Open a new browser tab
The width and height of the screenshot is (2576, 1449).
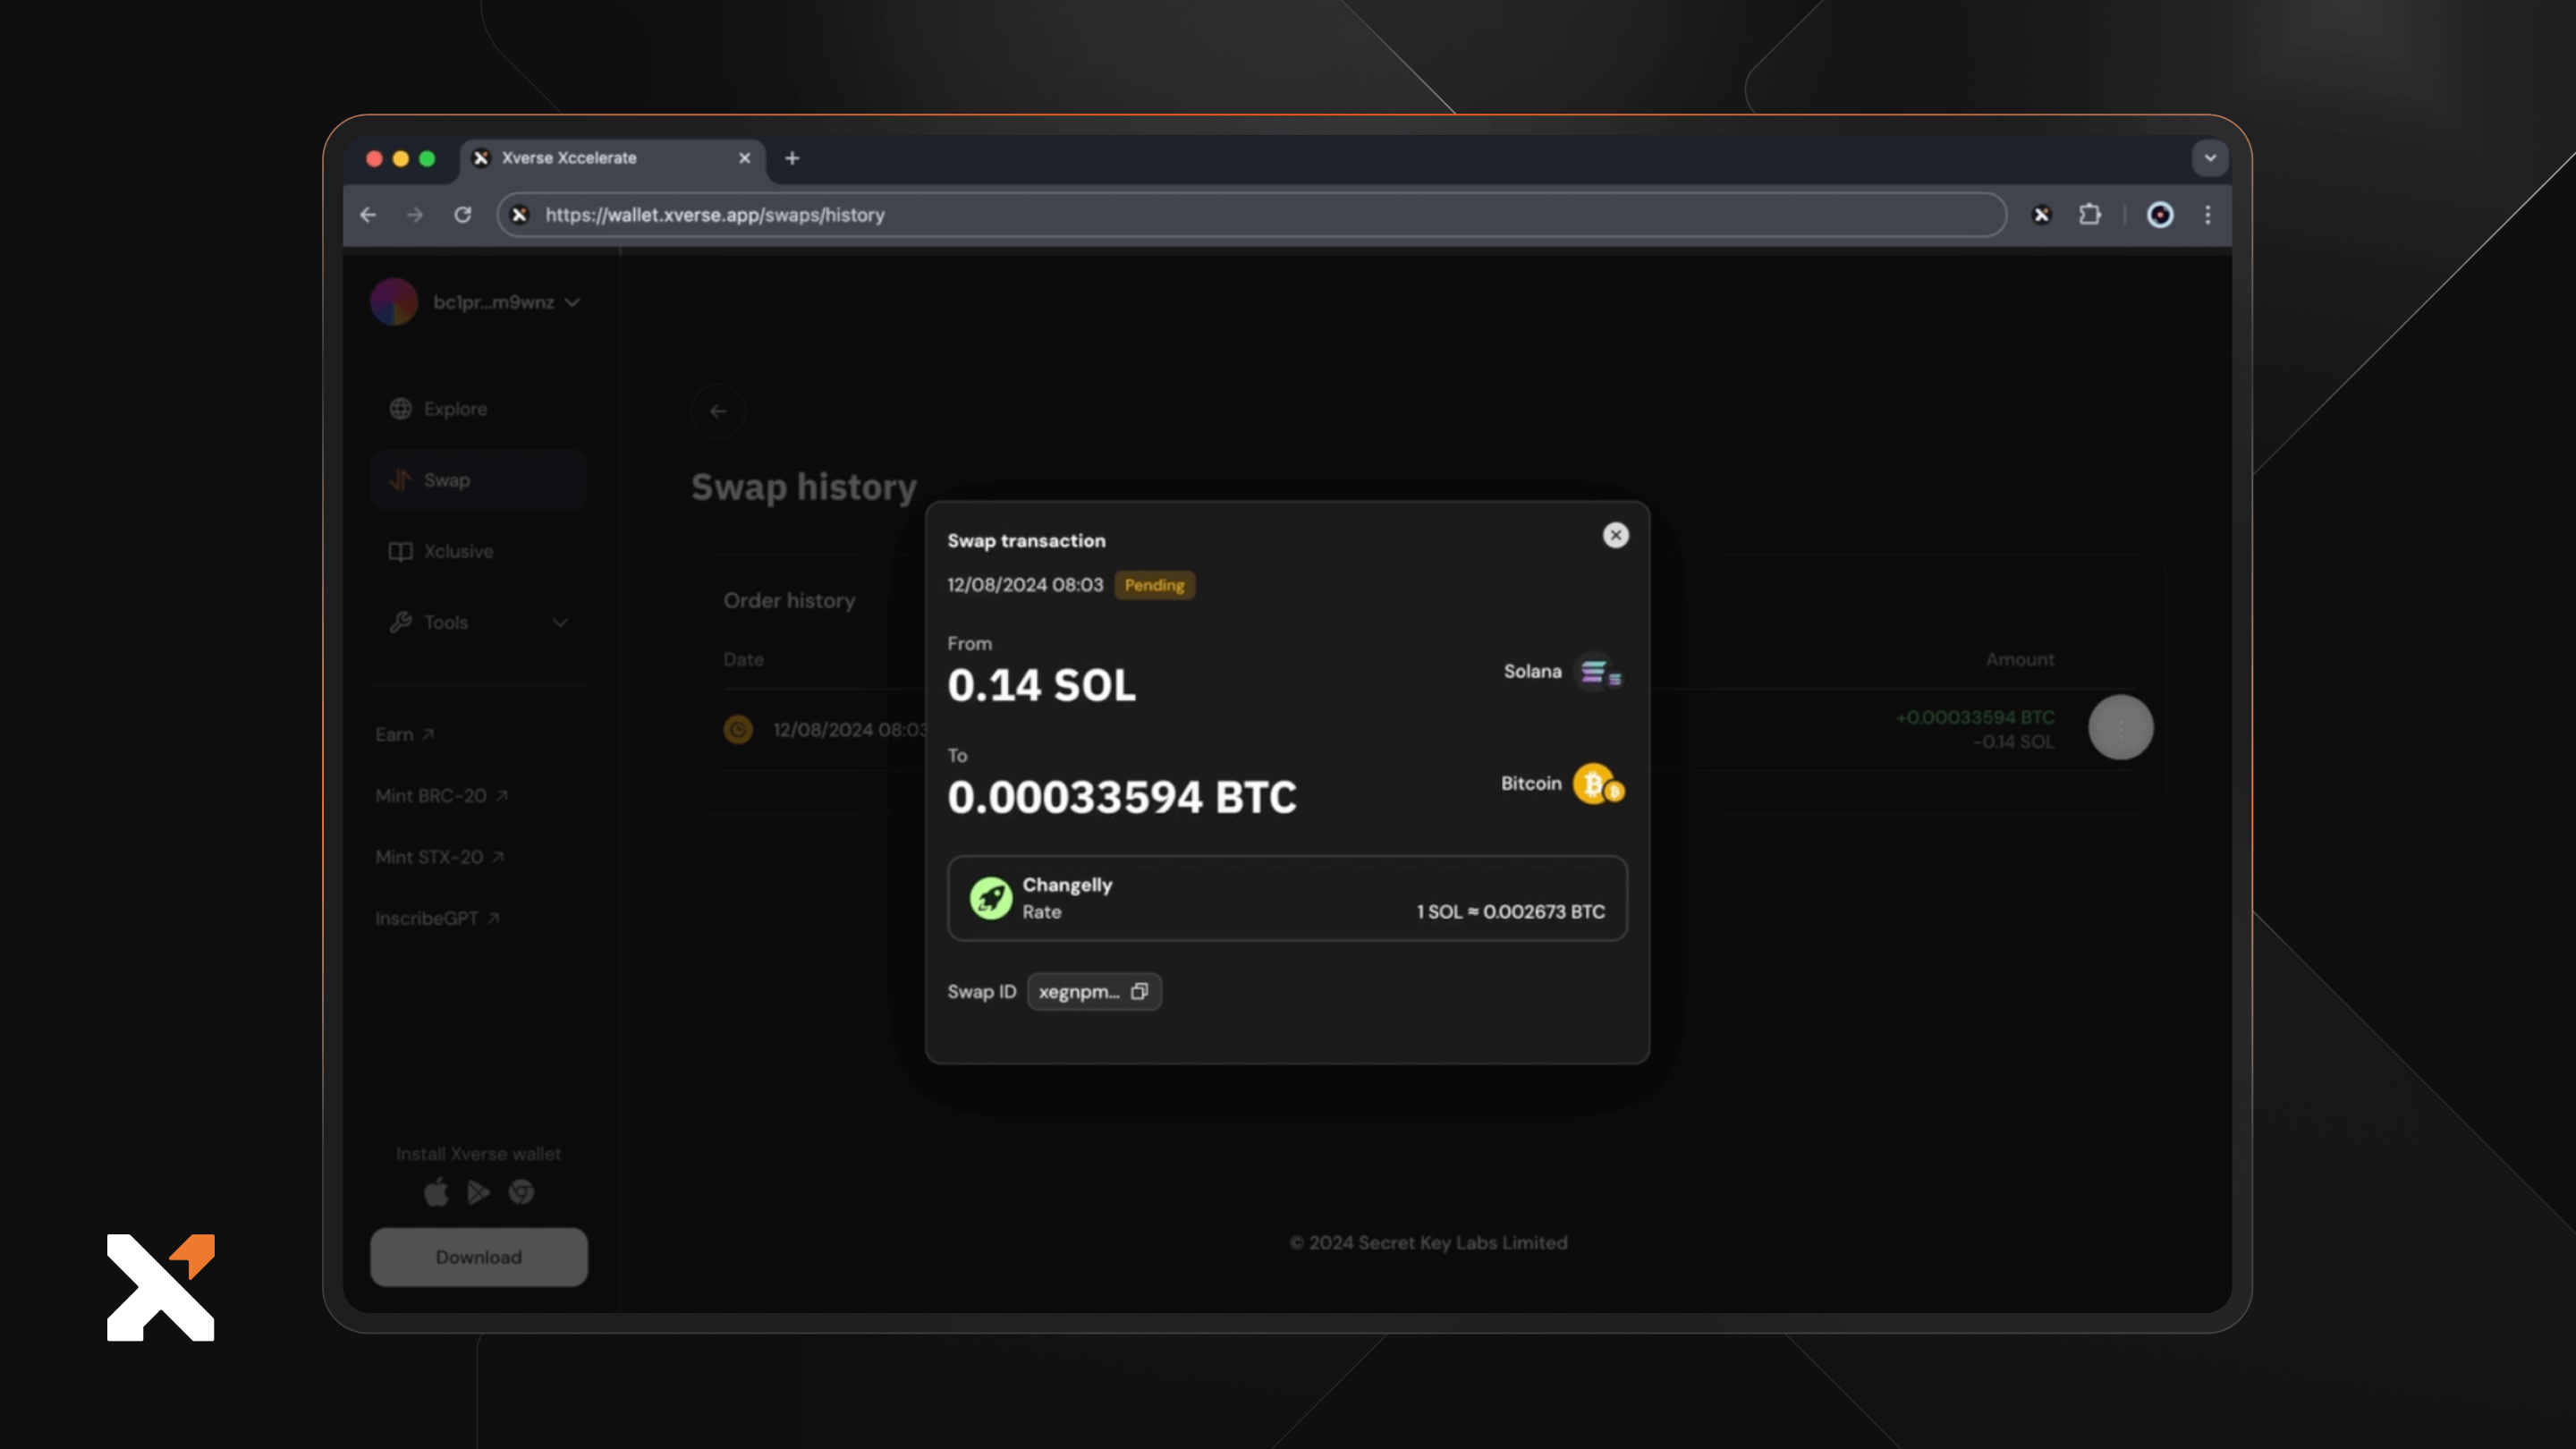coord(792,158)
